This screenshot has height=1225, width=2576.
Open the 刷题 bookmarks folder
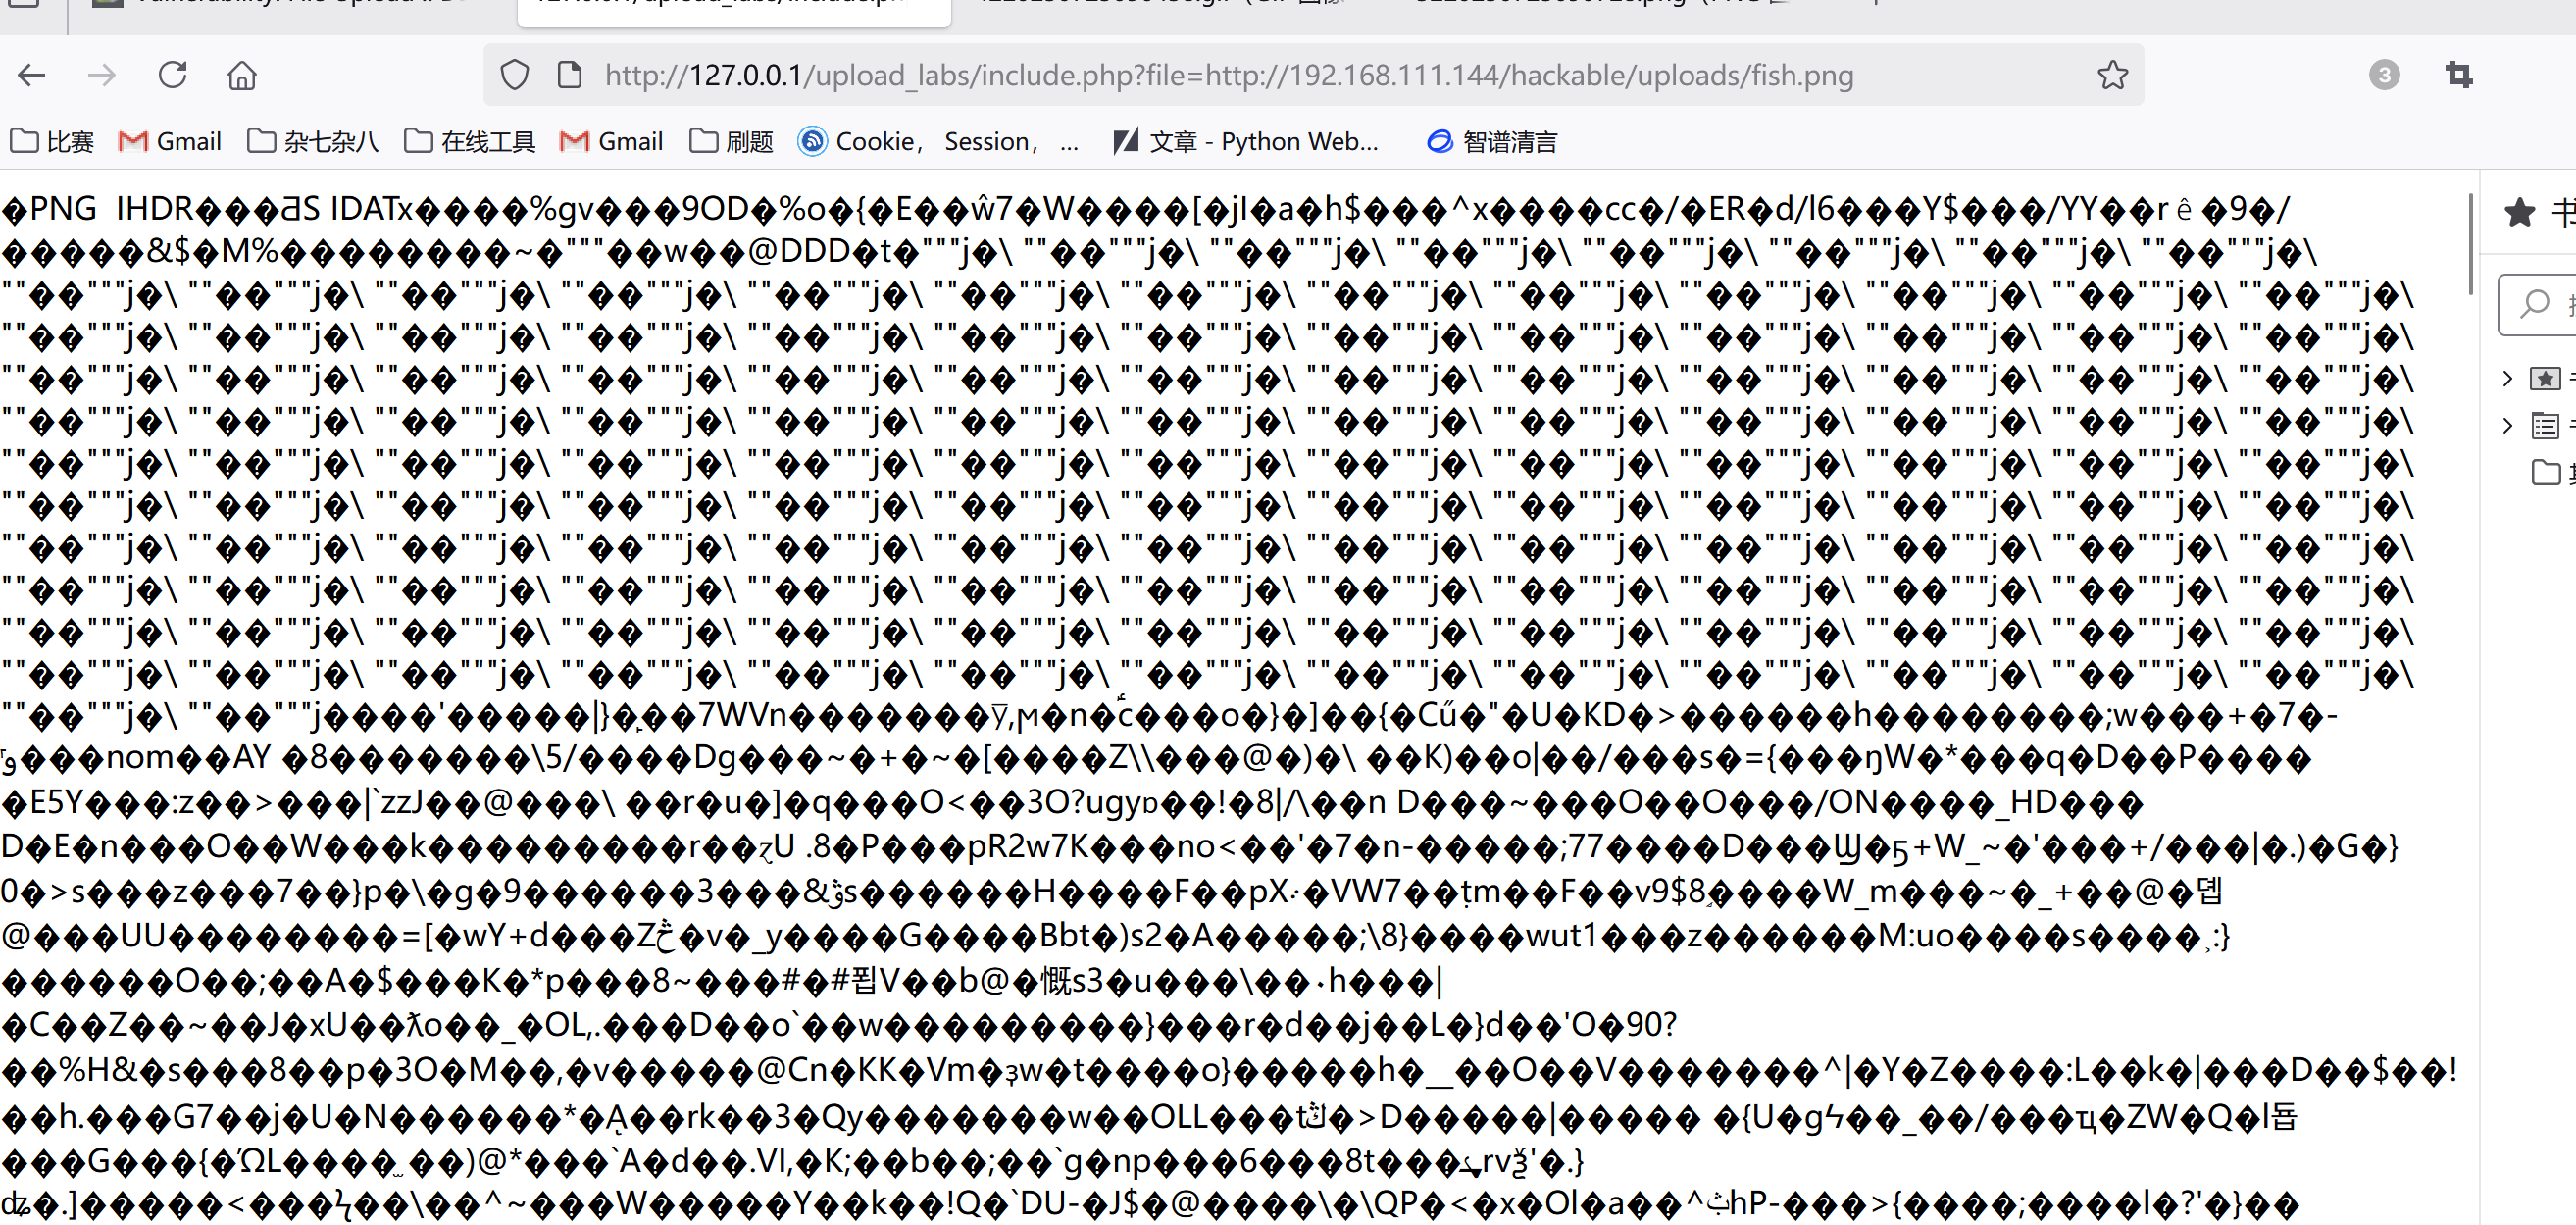[732, 142]
